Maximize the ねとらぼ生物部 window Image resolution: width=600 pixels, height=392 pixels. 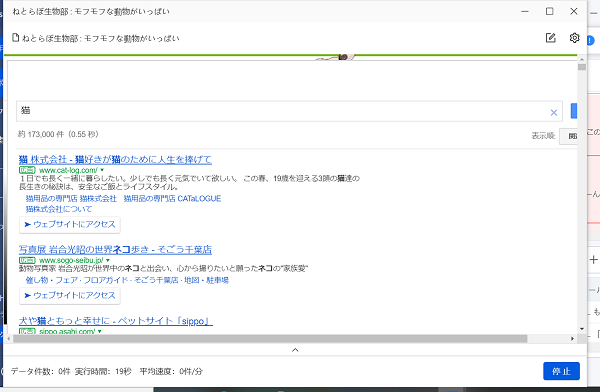[x=549, y=11]
